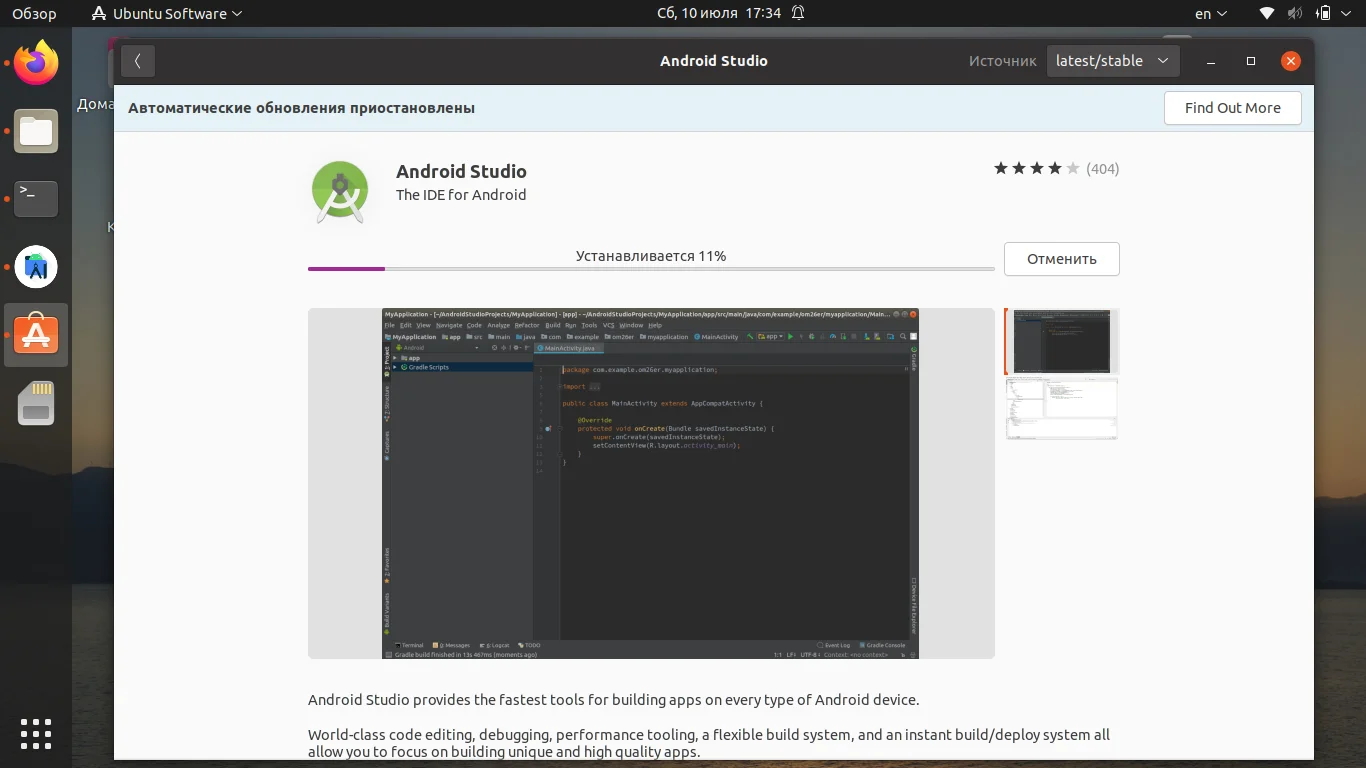This screenshot has width=1366, height=768.
Task: Open the Обзор activities overview
Action: point(34,14)
